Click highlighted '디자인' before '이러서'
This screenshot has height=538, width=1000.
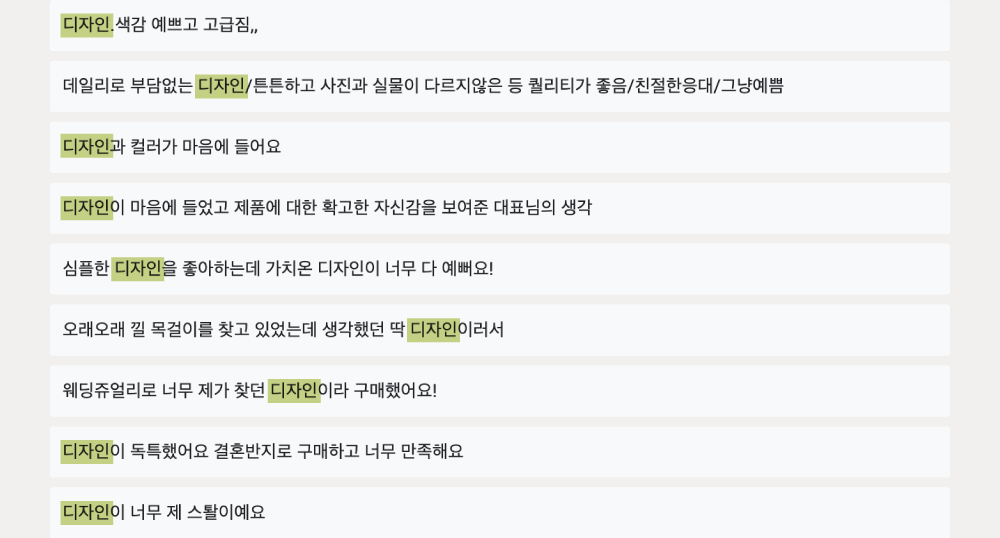pos(434,330)
